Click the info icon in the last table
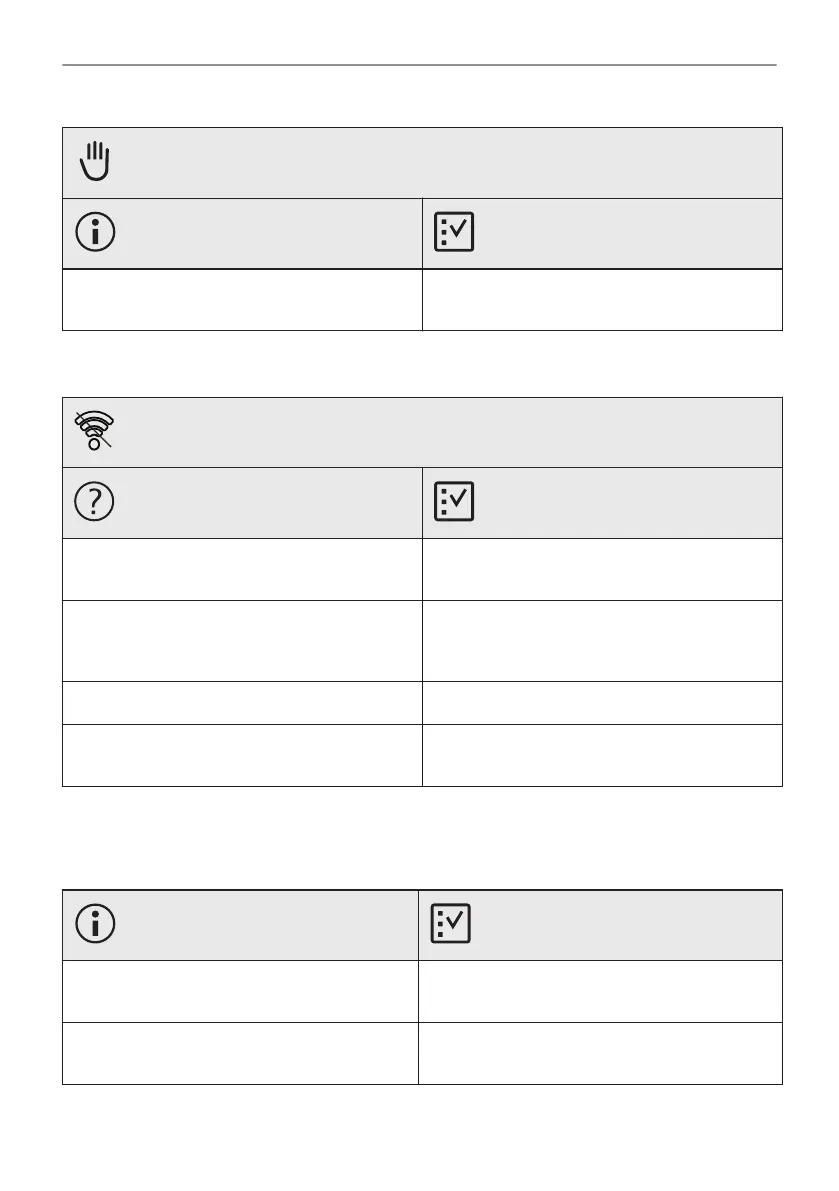The height and width of the screenshot is (1191, 839). pyautogui.click(x=95, y=925)
